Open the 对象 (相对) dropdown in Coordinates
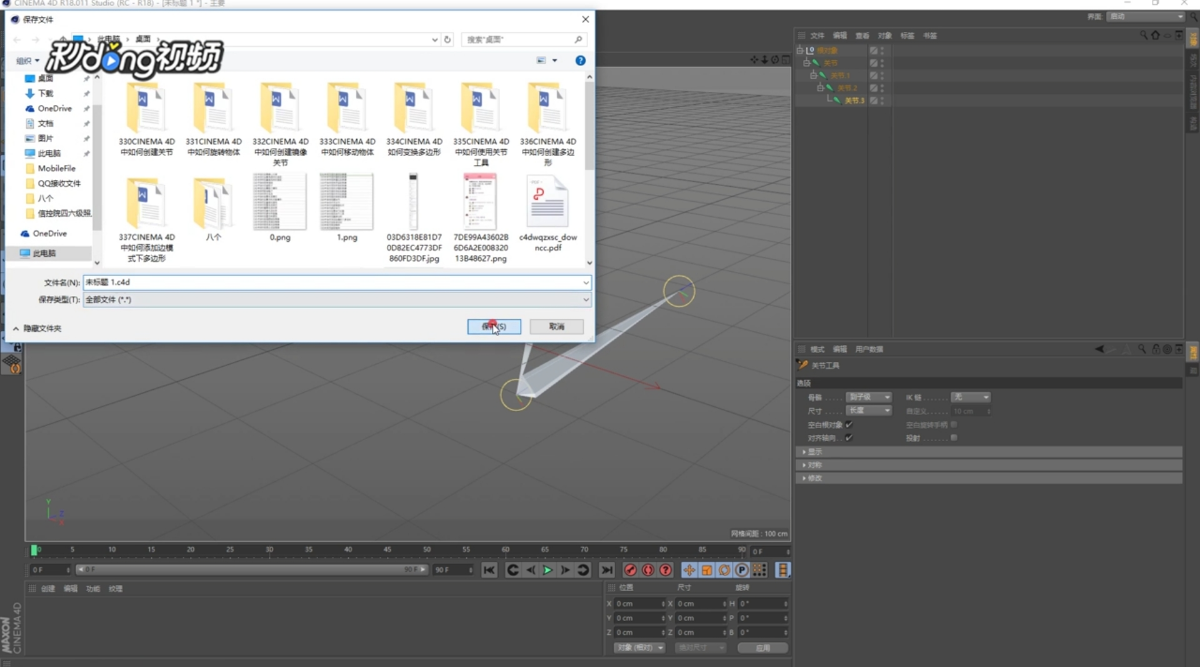Viewport: 1200px width, 667px height. 640,648
